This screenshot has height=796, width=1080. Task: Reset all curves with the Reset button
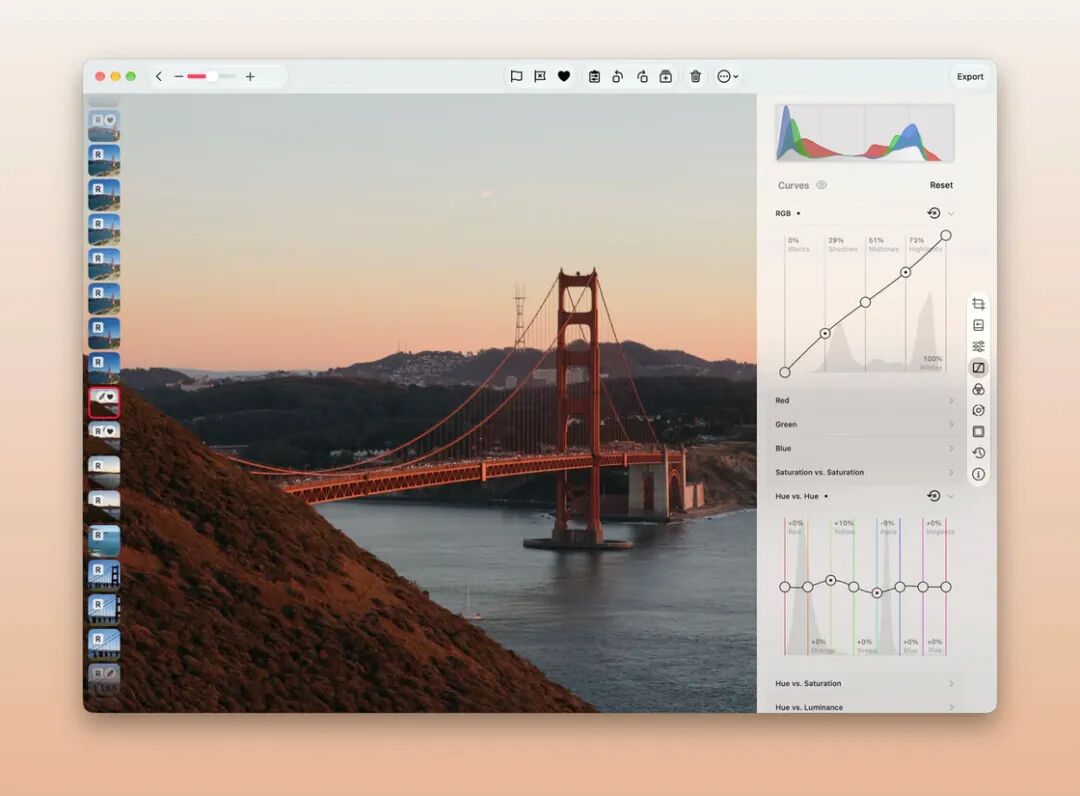pos(941,185)
